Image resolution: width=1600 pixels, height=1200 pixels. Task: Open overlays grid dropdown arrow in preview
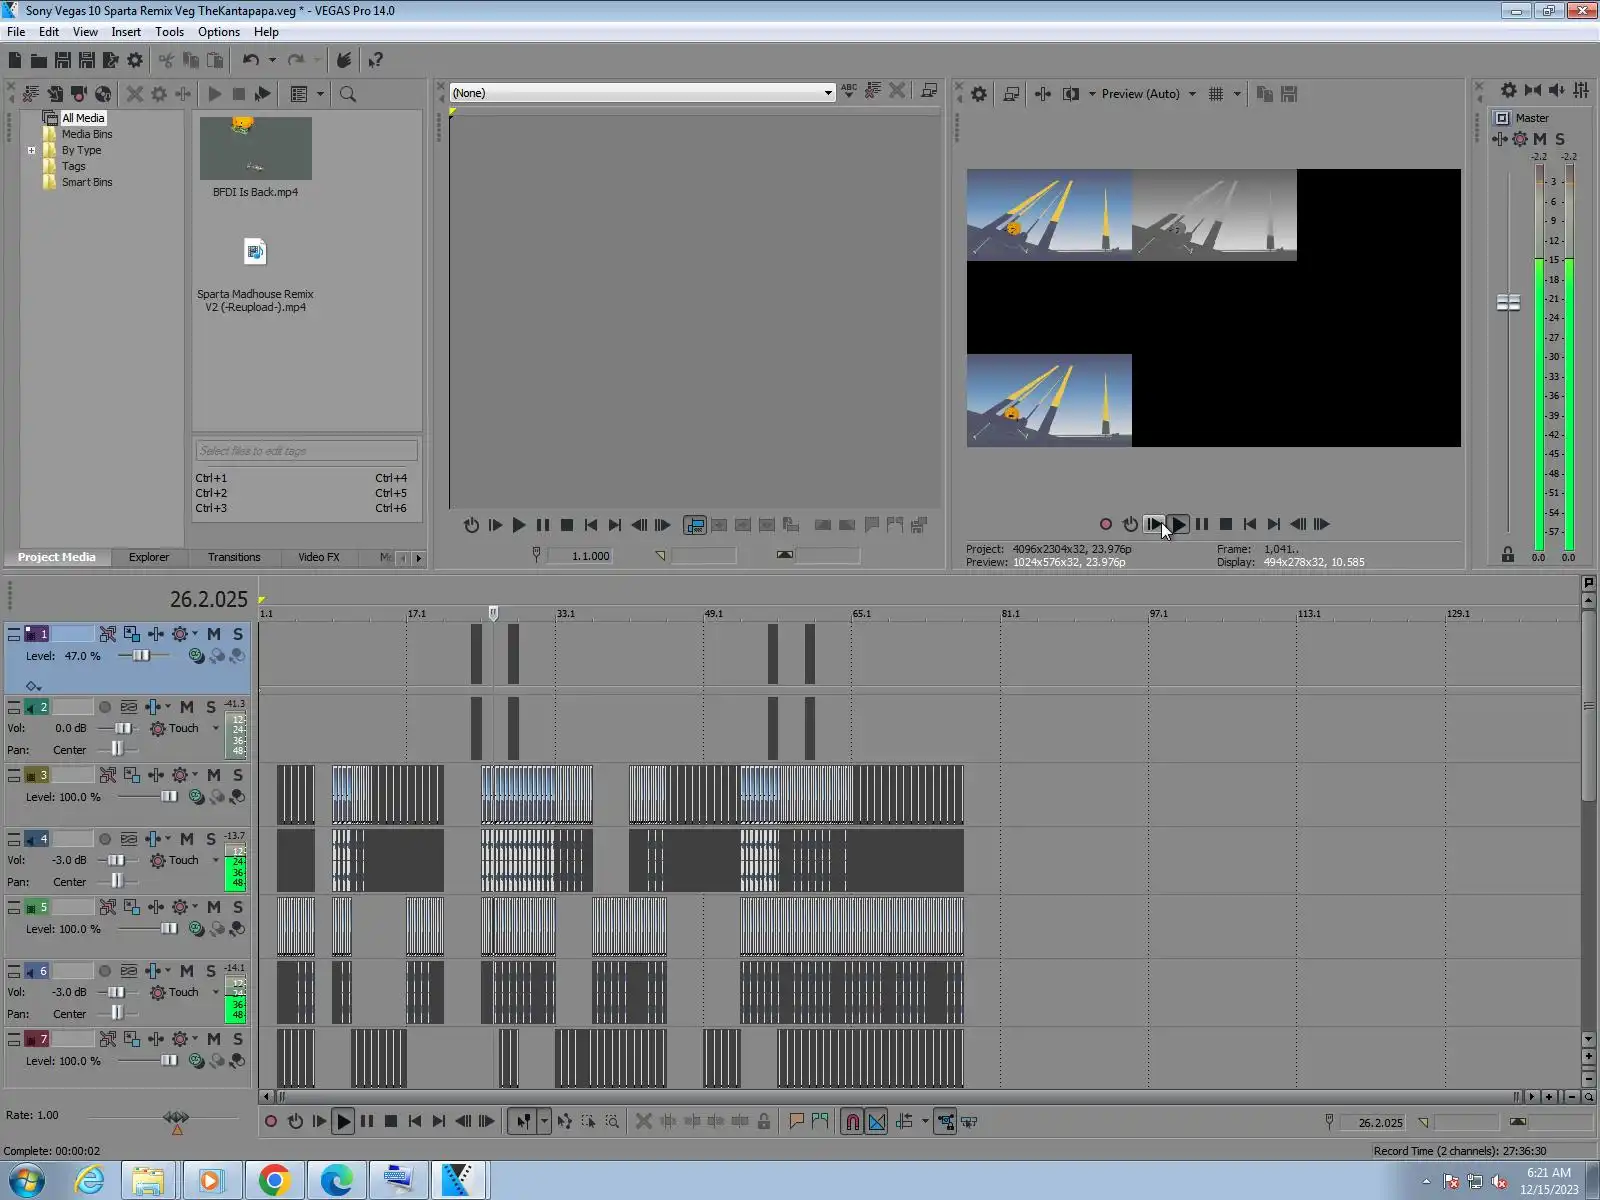(1237, 94)
